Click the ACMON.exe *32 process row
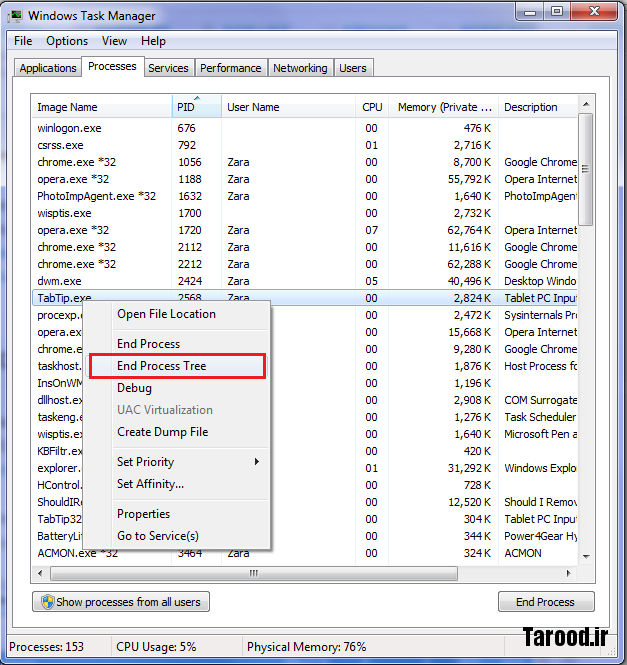Viewport: 627px width, 665px height. click(305, 553)
